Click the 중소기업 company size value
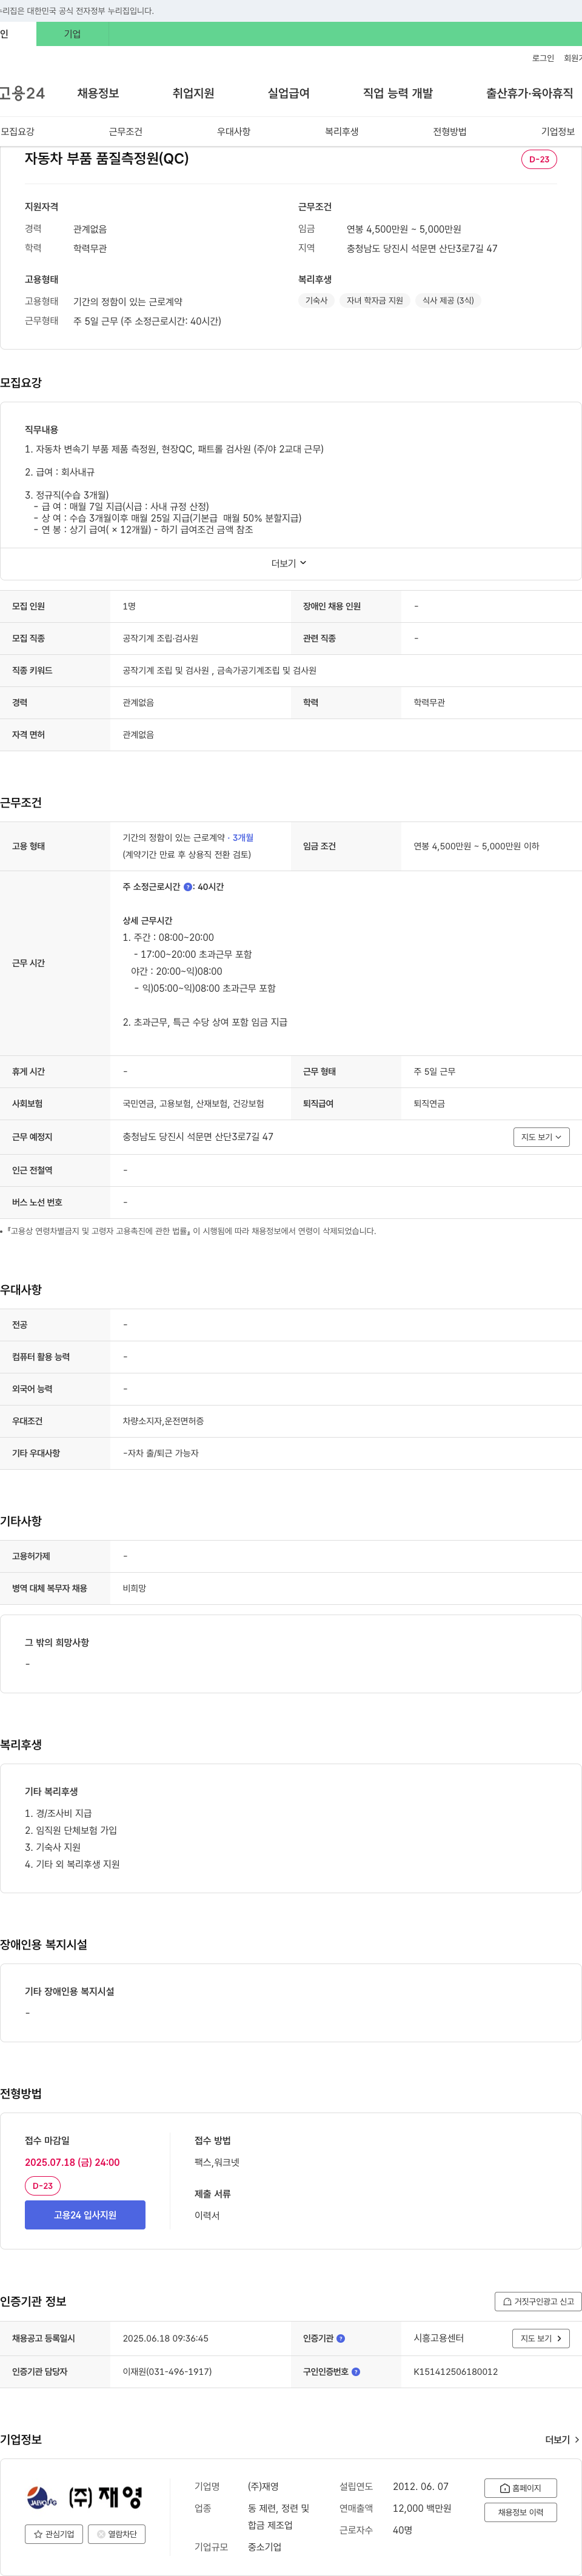582x2576 pixels. 265,2547
